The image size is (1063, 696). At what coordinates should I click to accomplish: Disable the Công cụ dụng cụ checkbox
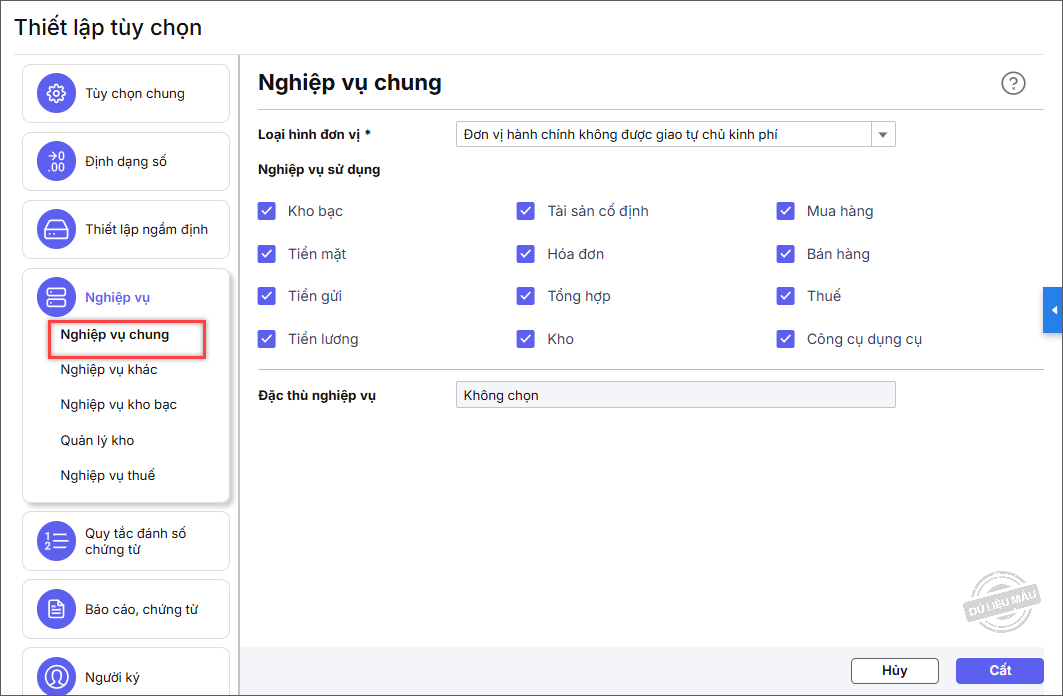786,339
